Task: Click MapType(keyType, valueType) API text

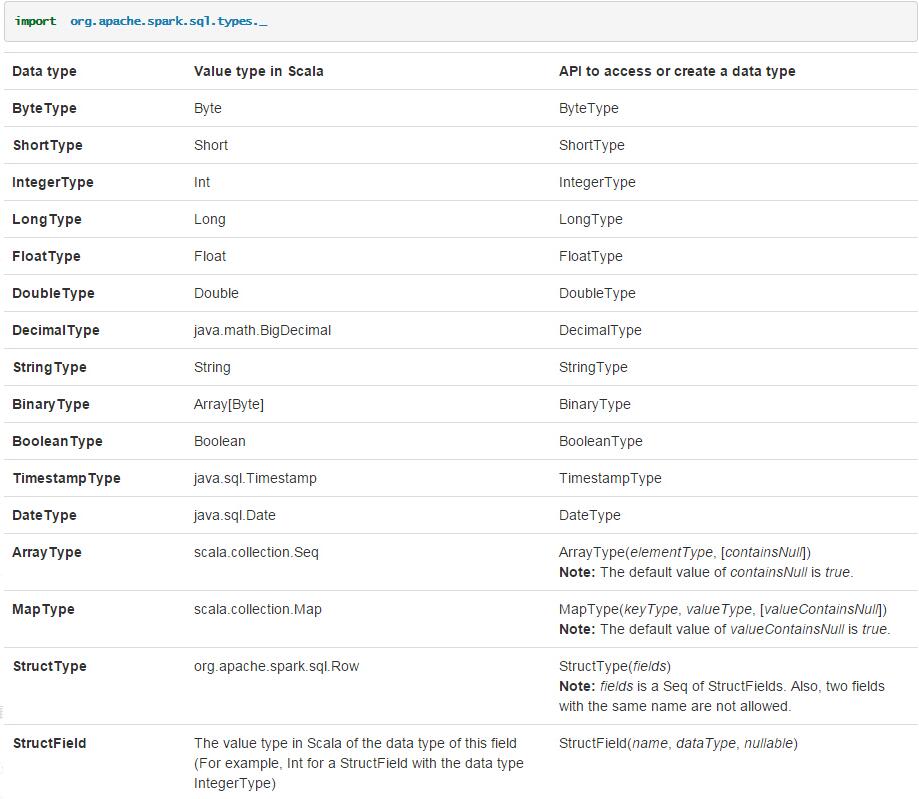Action: pyautogui.click(x=722, y=609)
